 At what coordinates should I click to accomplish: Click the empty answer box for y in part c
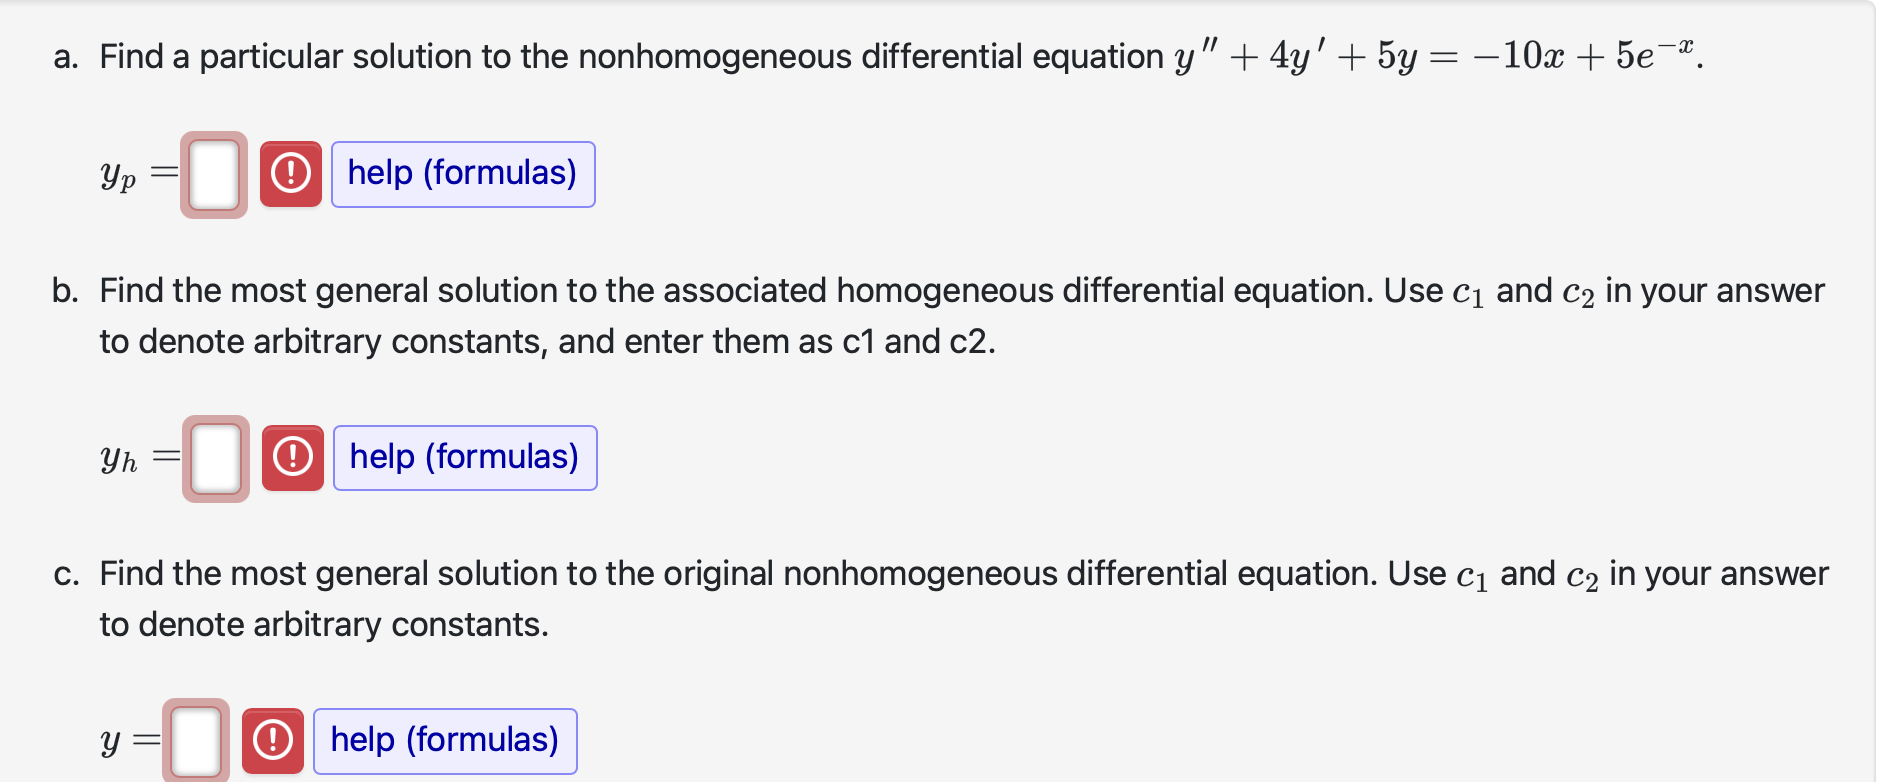tap(196, 740)
